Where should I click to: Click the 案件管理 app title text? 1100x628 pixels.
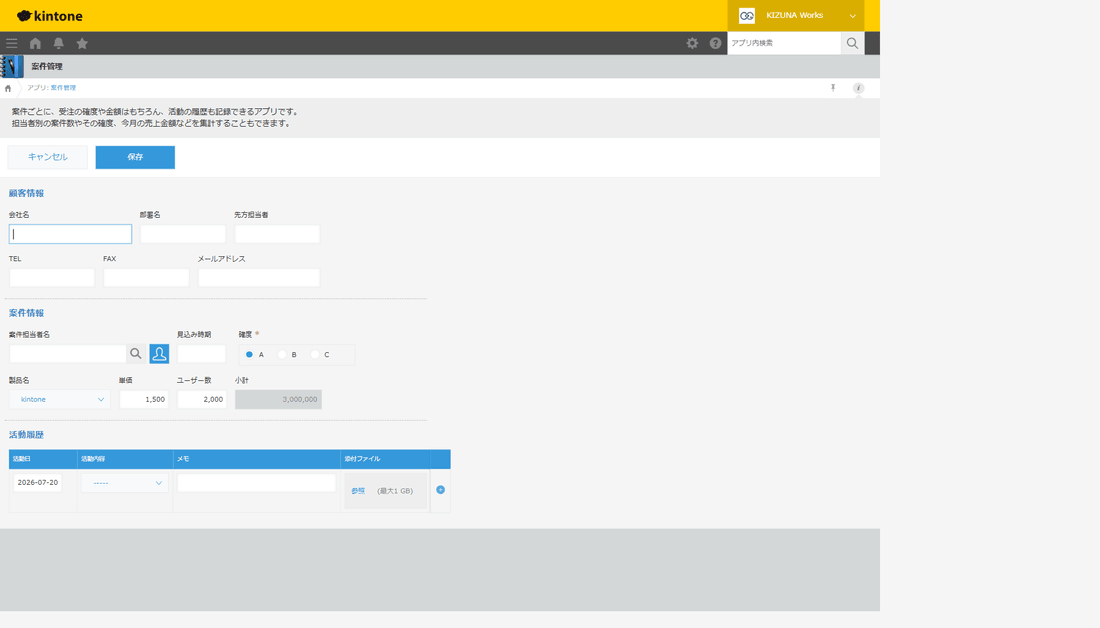click(47, 67)
